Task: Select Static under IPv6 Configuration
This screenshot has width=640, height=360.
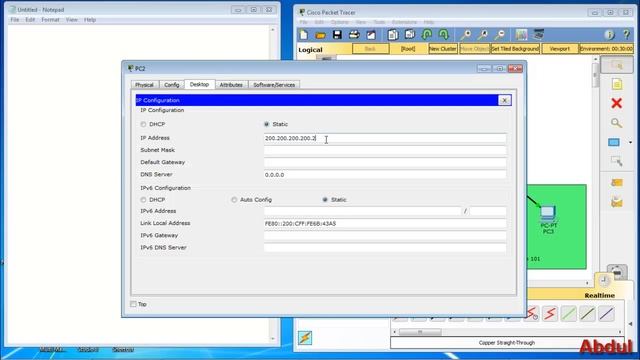Action: pyautogui.click(x=325, y=200)
